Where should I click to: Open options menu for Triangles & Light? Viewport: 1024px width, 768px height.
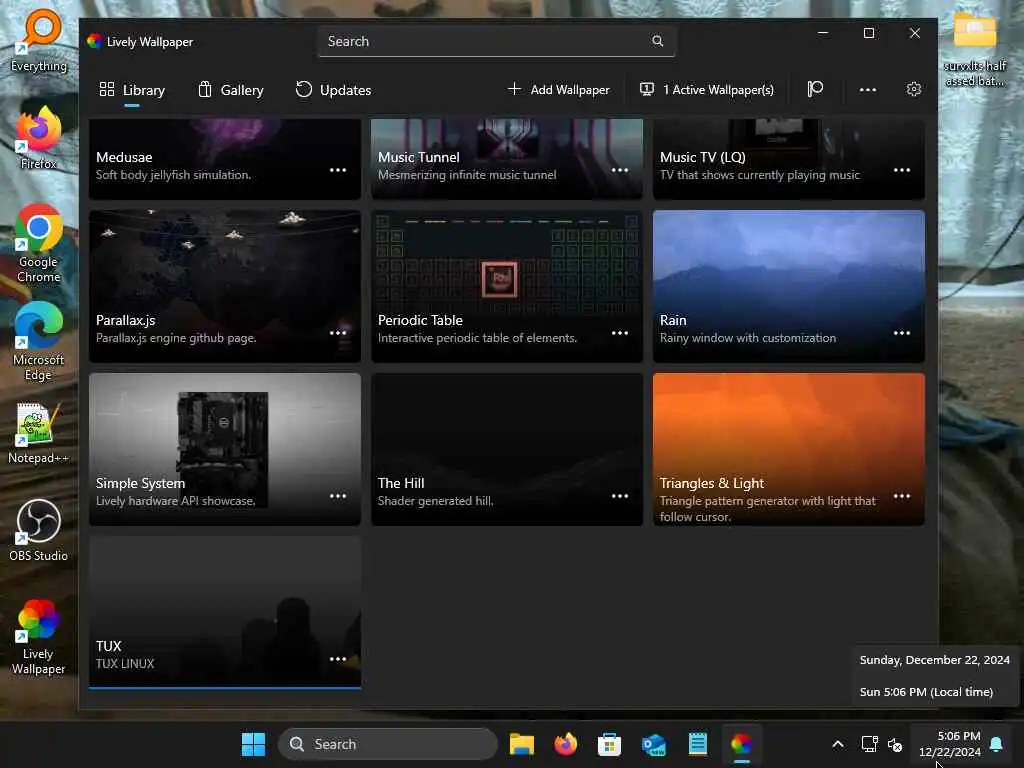click(x=902, y=496)
